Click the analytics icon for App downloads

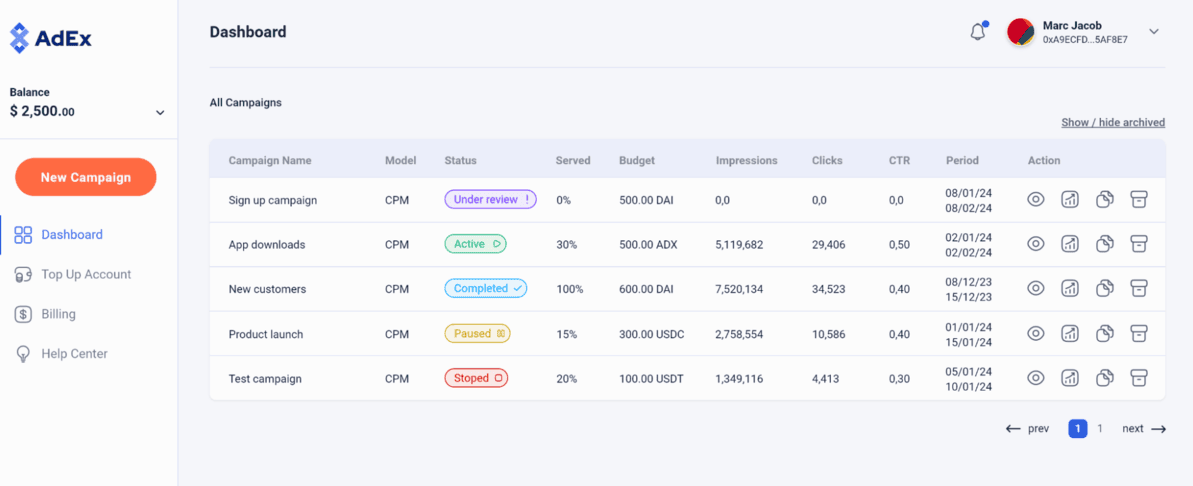(x=1070, y=244)
